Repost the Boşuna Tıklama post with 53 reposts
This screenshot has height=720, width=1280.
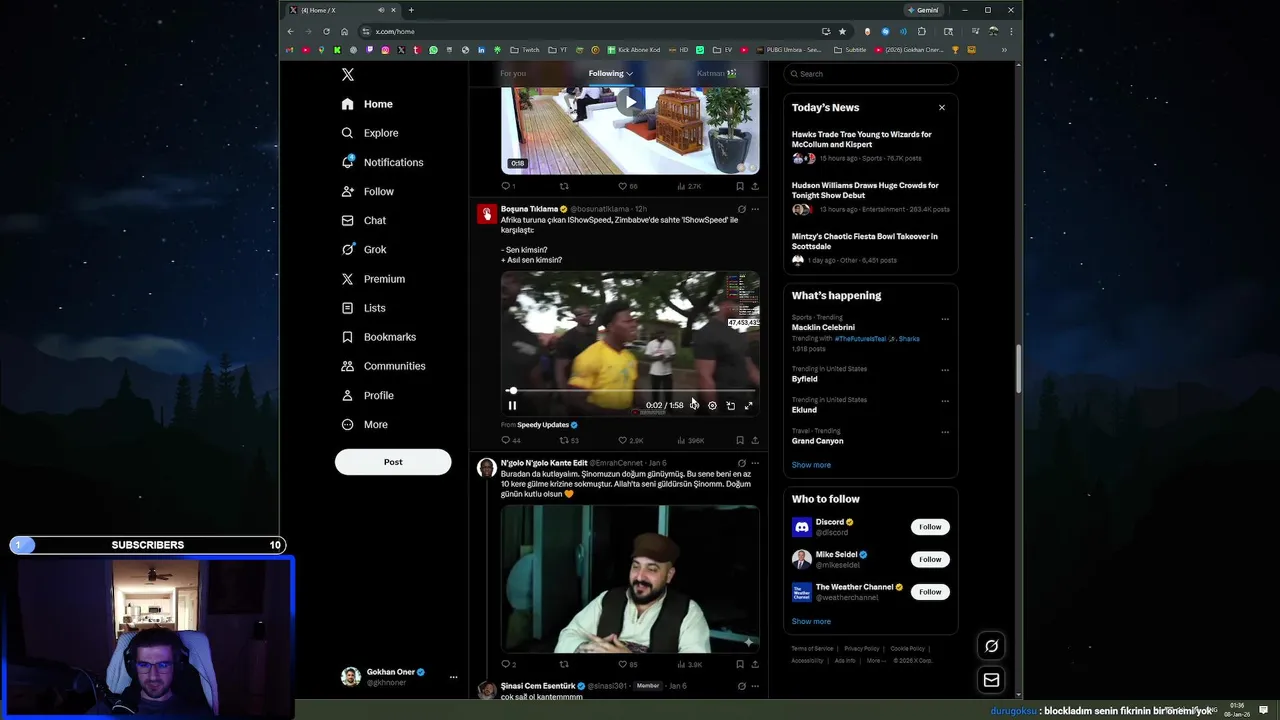click(564, 440)
